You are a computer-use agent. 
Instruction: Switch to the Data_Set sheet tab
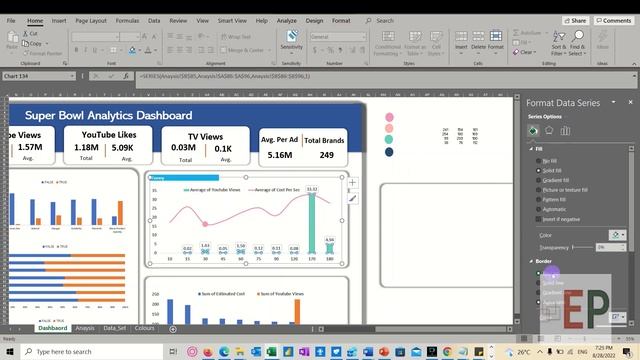(115, 328)
